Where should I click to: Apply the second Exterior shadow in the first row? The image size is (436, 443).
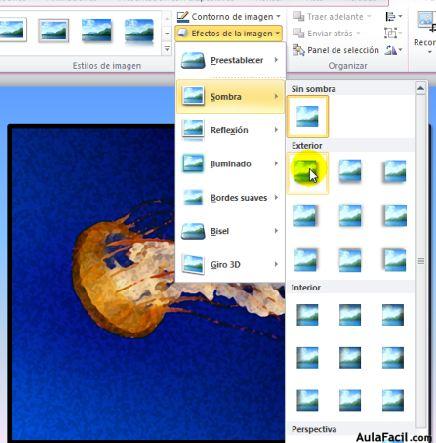tap(350, 171)
